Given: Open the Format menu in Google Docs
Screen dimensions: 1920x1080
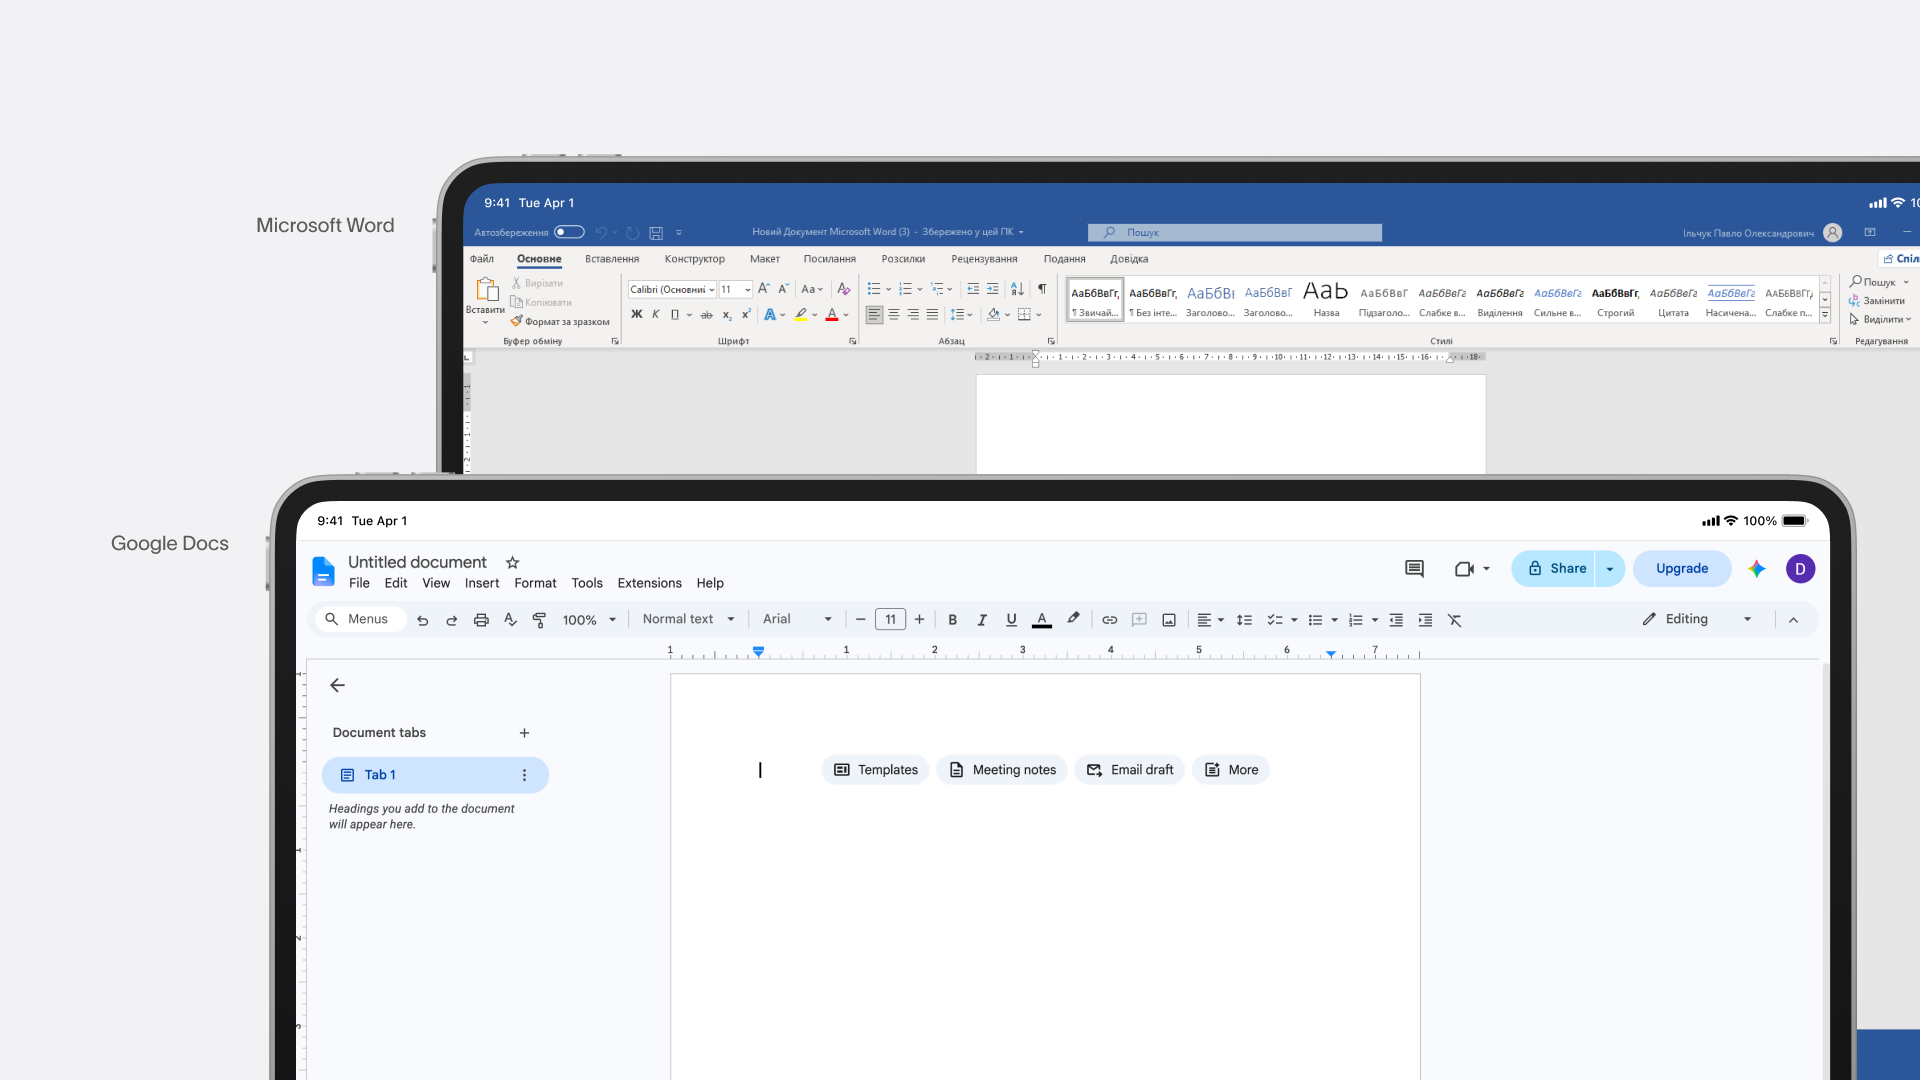Looking at the screenshot, I should [535, 584].
